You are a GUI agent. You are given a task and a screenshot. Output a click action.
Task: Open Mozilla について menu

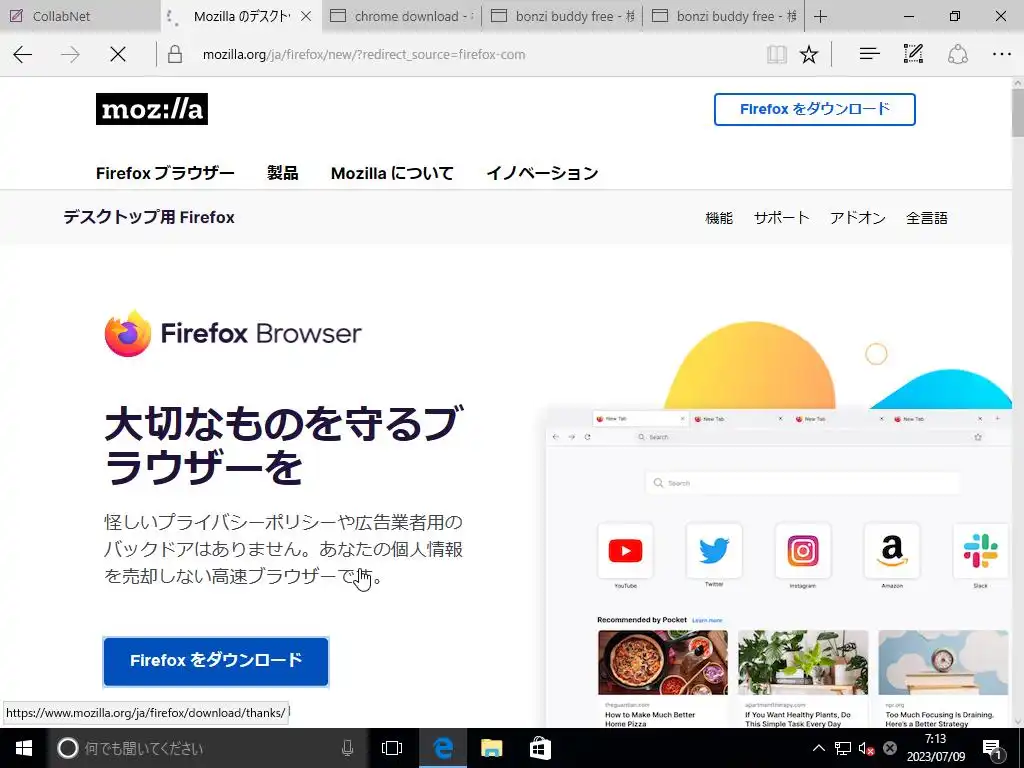[392, 173]
